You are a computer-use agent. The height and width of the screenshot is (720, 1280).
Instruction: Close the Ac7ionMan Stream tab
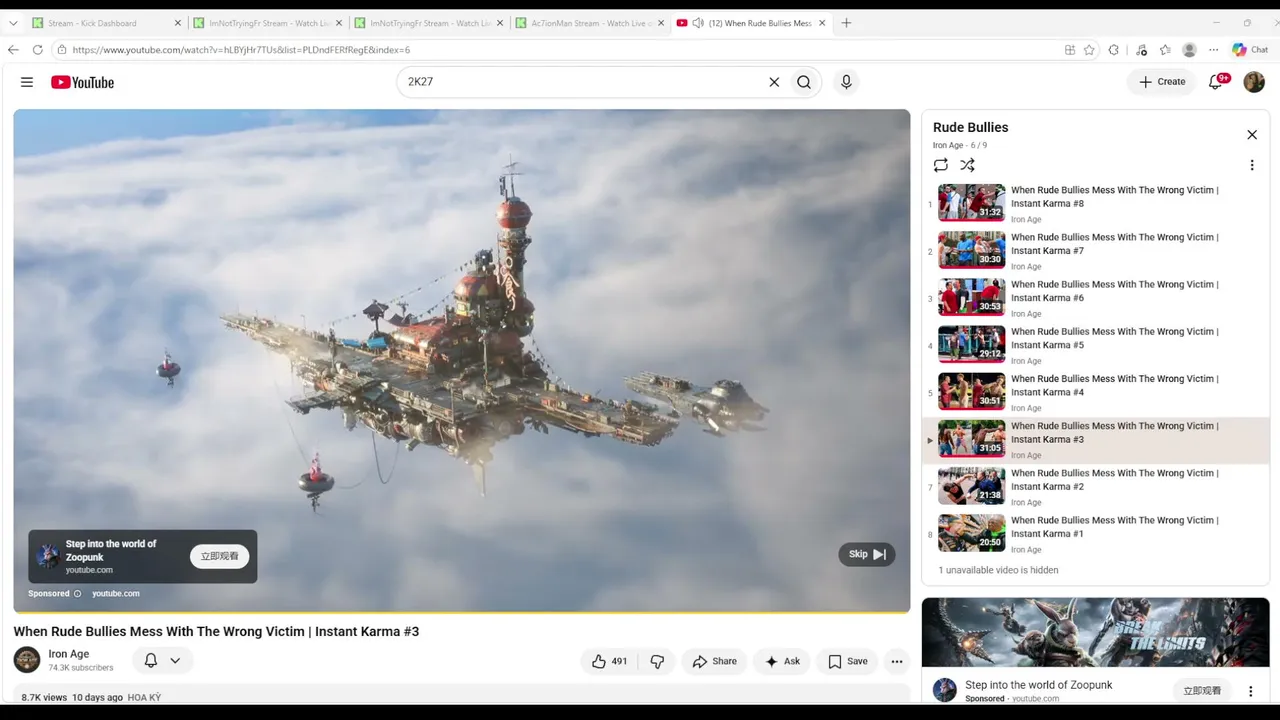point(661,23)
